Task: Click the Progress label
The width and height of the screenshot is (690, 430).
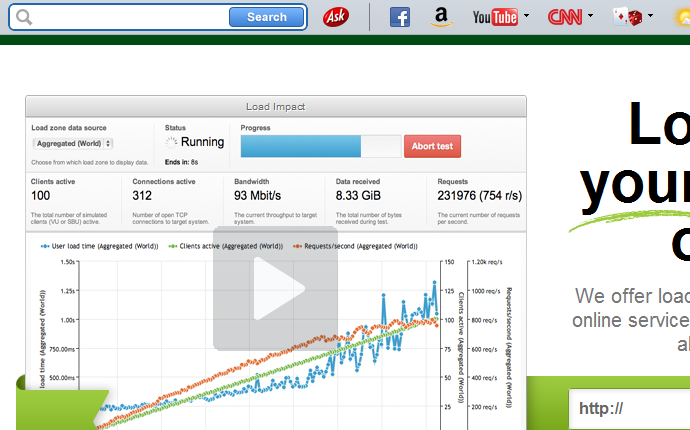Action: 255,128
